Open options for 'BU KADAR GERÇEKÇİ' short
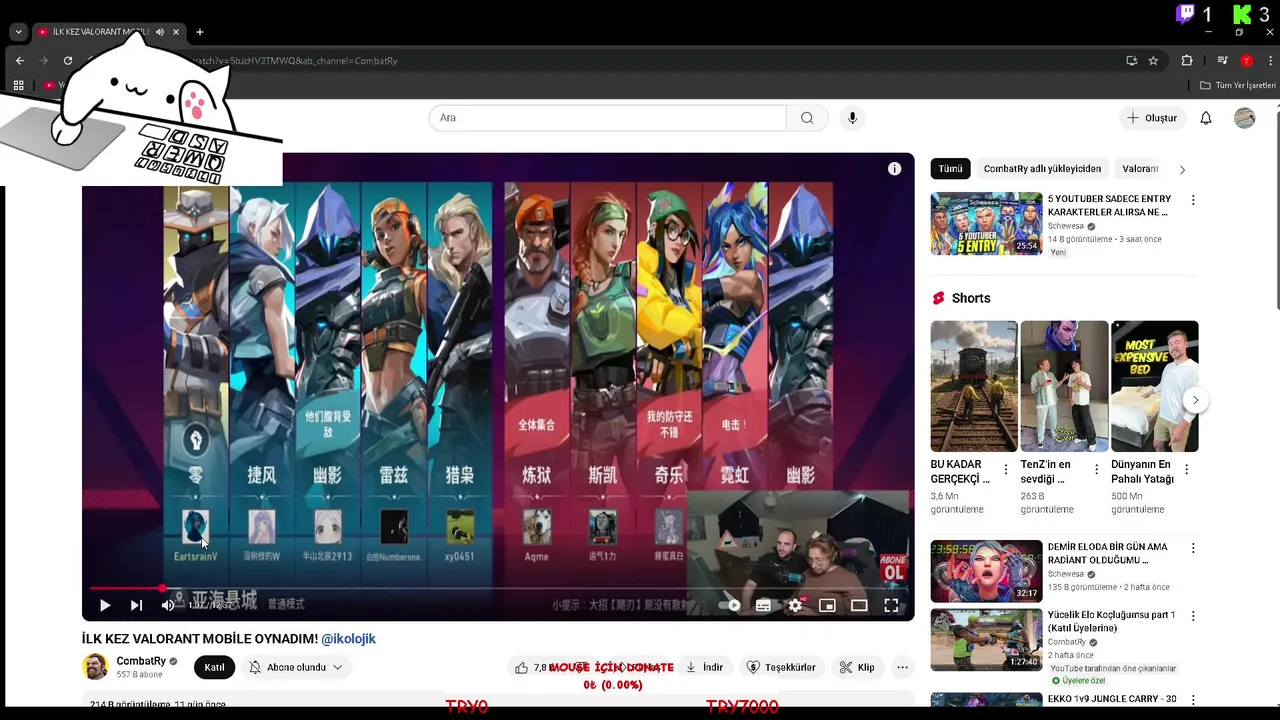The height and width of the screenshot is (720, 1280). pyautogui.click(x=1006, y=469)
